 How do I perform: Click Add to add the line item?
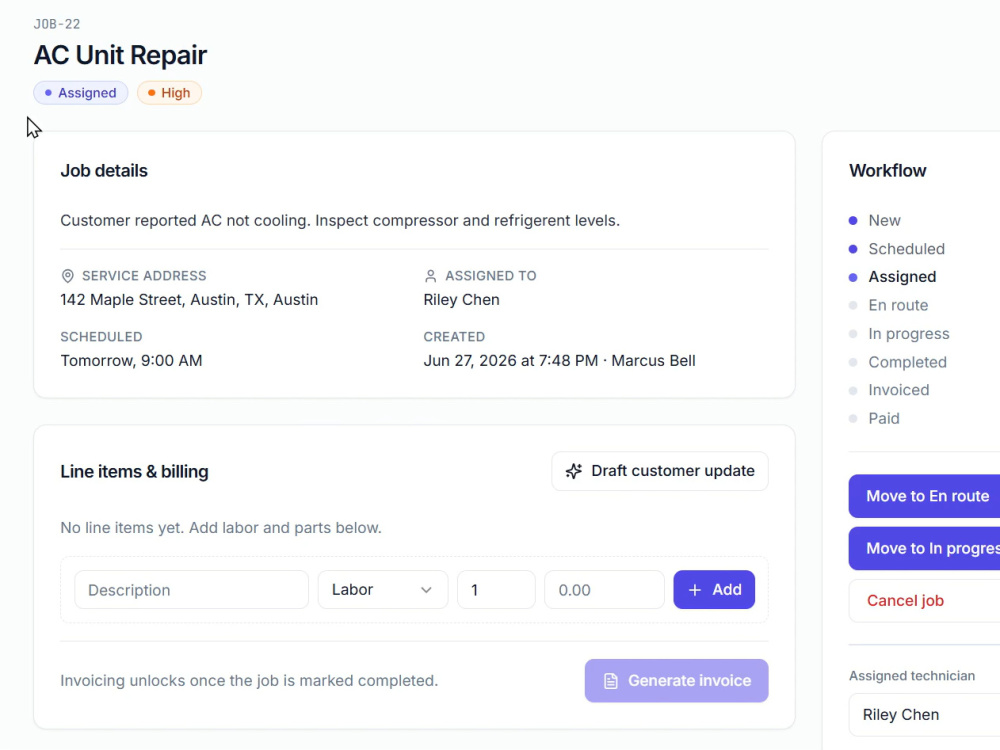click(x=714, y=590)
